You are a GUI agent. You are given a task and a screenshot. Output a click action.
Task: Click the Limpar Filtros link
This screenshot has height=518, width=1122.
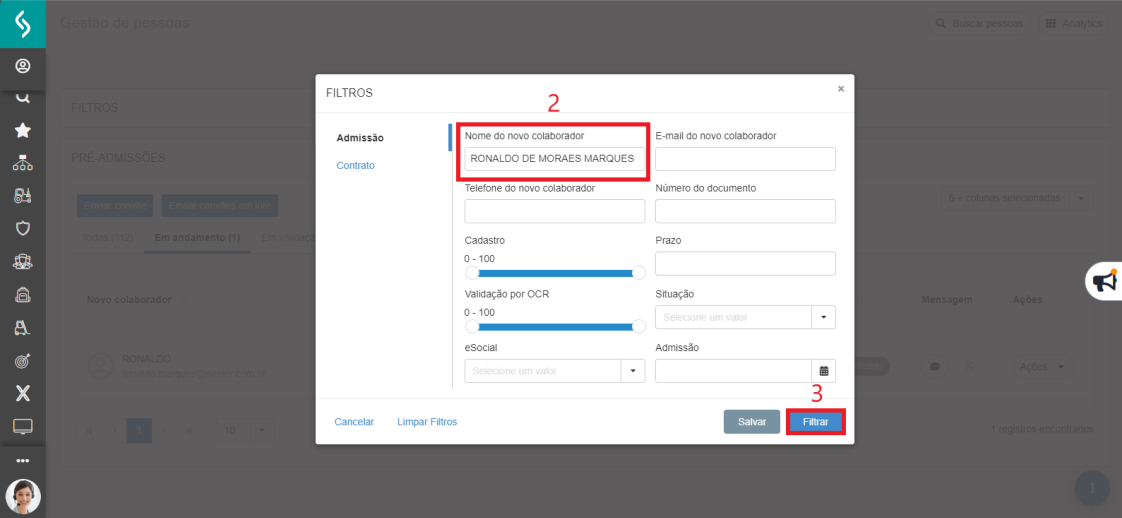(427, 422)
